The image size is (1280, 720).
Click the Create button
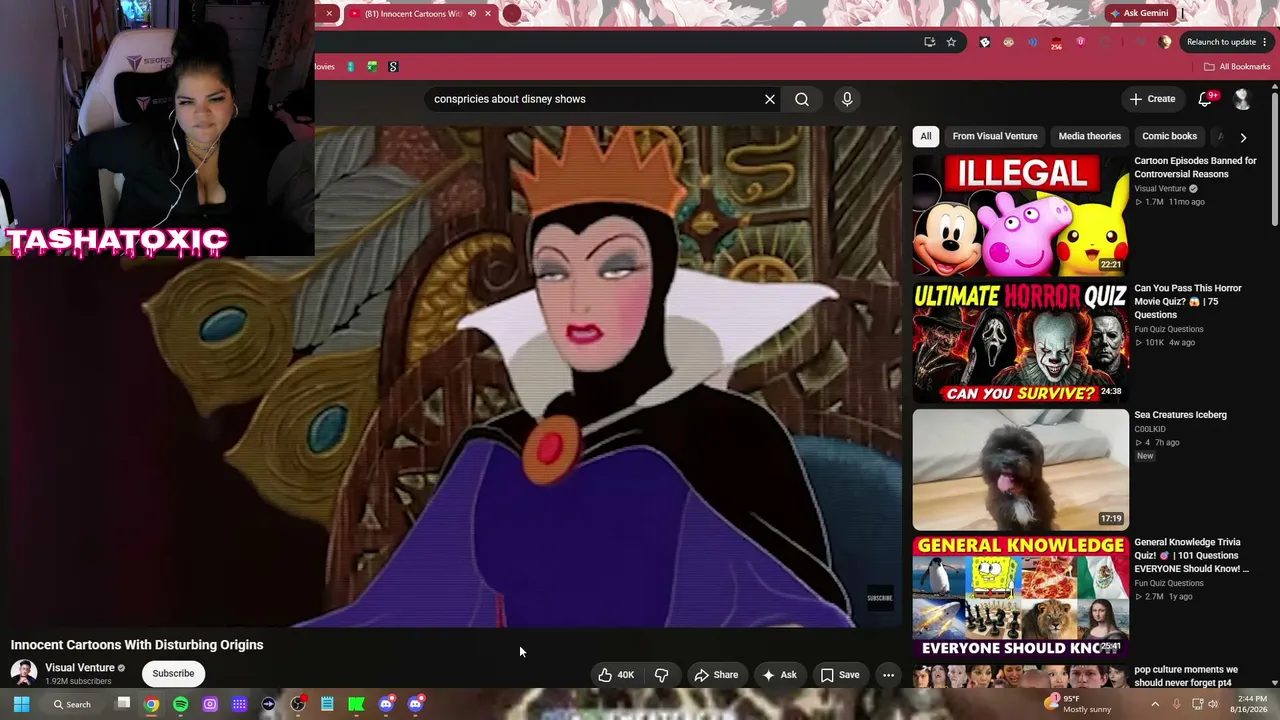[x=1152, y=99]
